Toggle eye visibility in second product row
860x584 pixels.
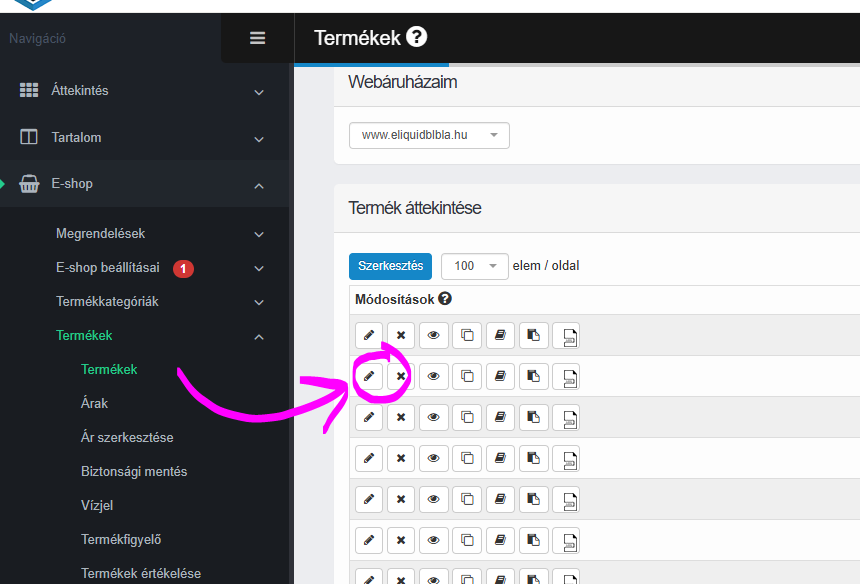click(433, 376)
